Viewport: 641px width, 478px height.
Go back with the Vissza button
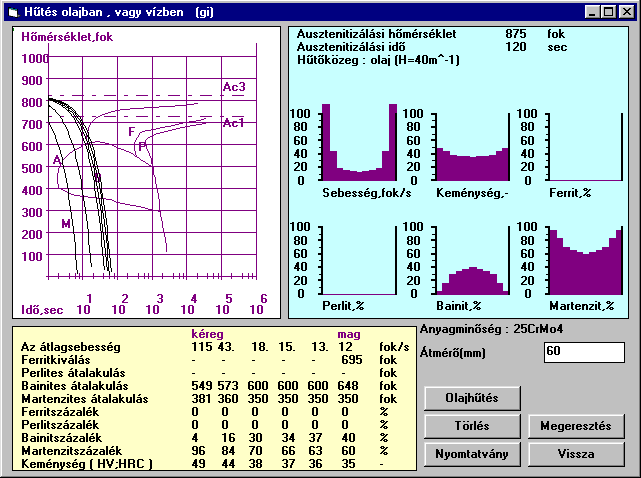[x=576, y=453]
